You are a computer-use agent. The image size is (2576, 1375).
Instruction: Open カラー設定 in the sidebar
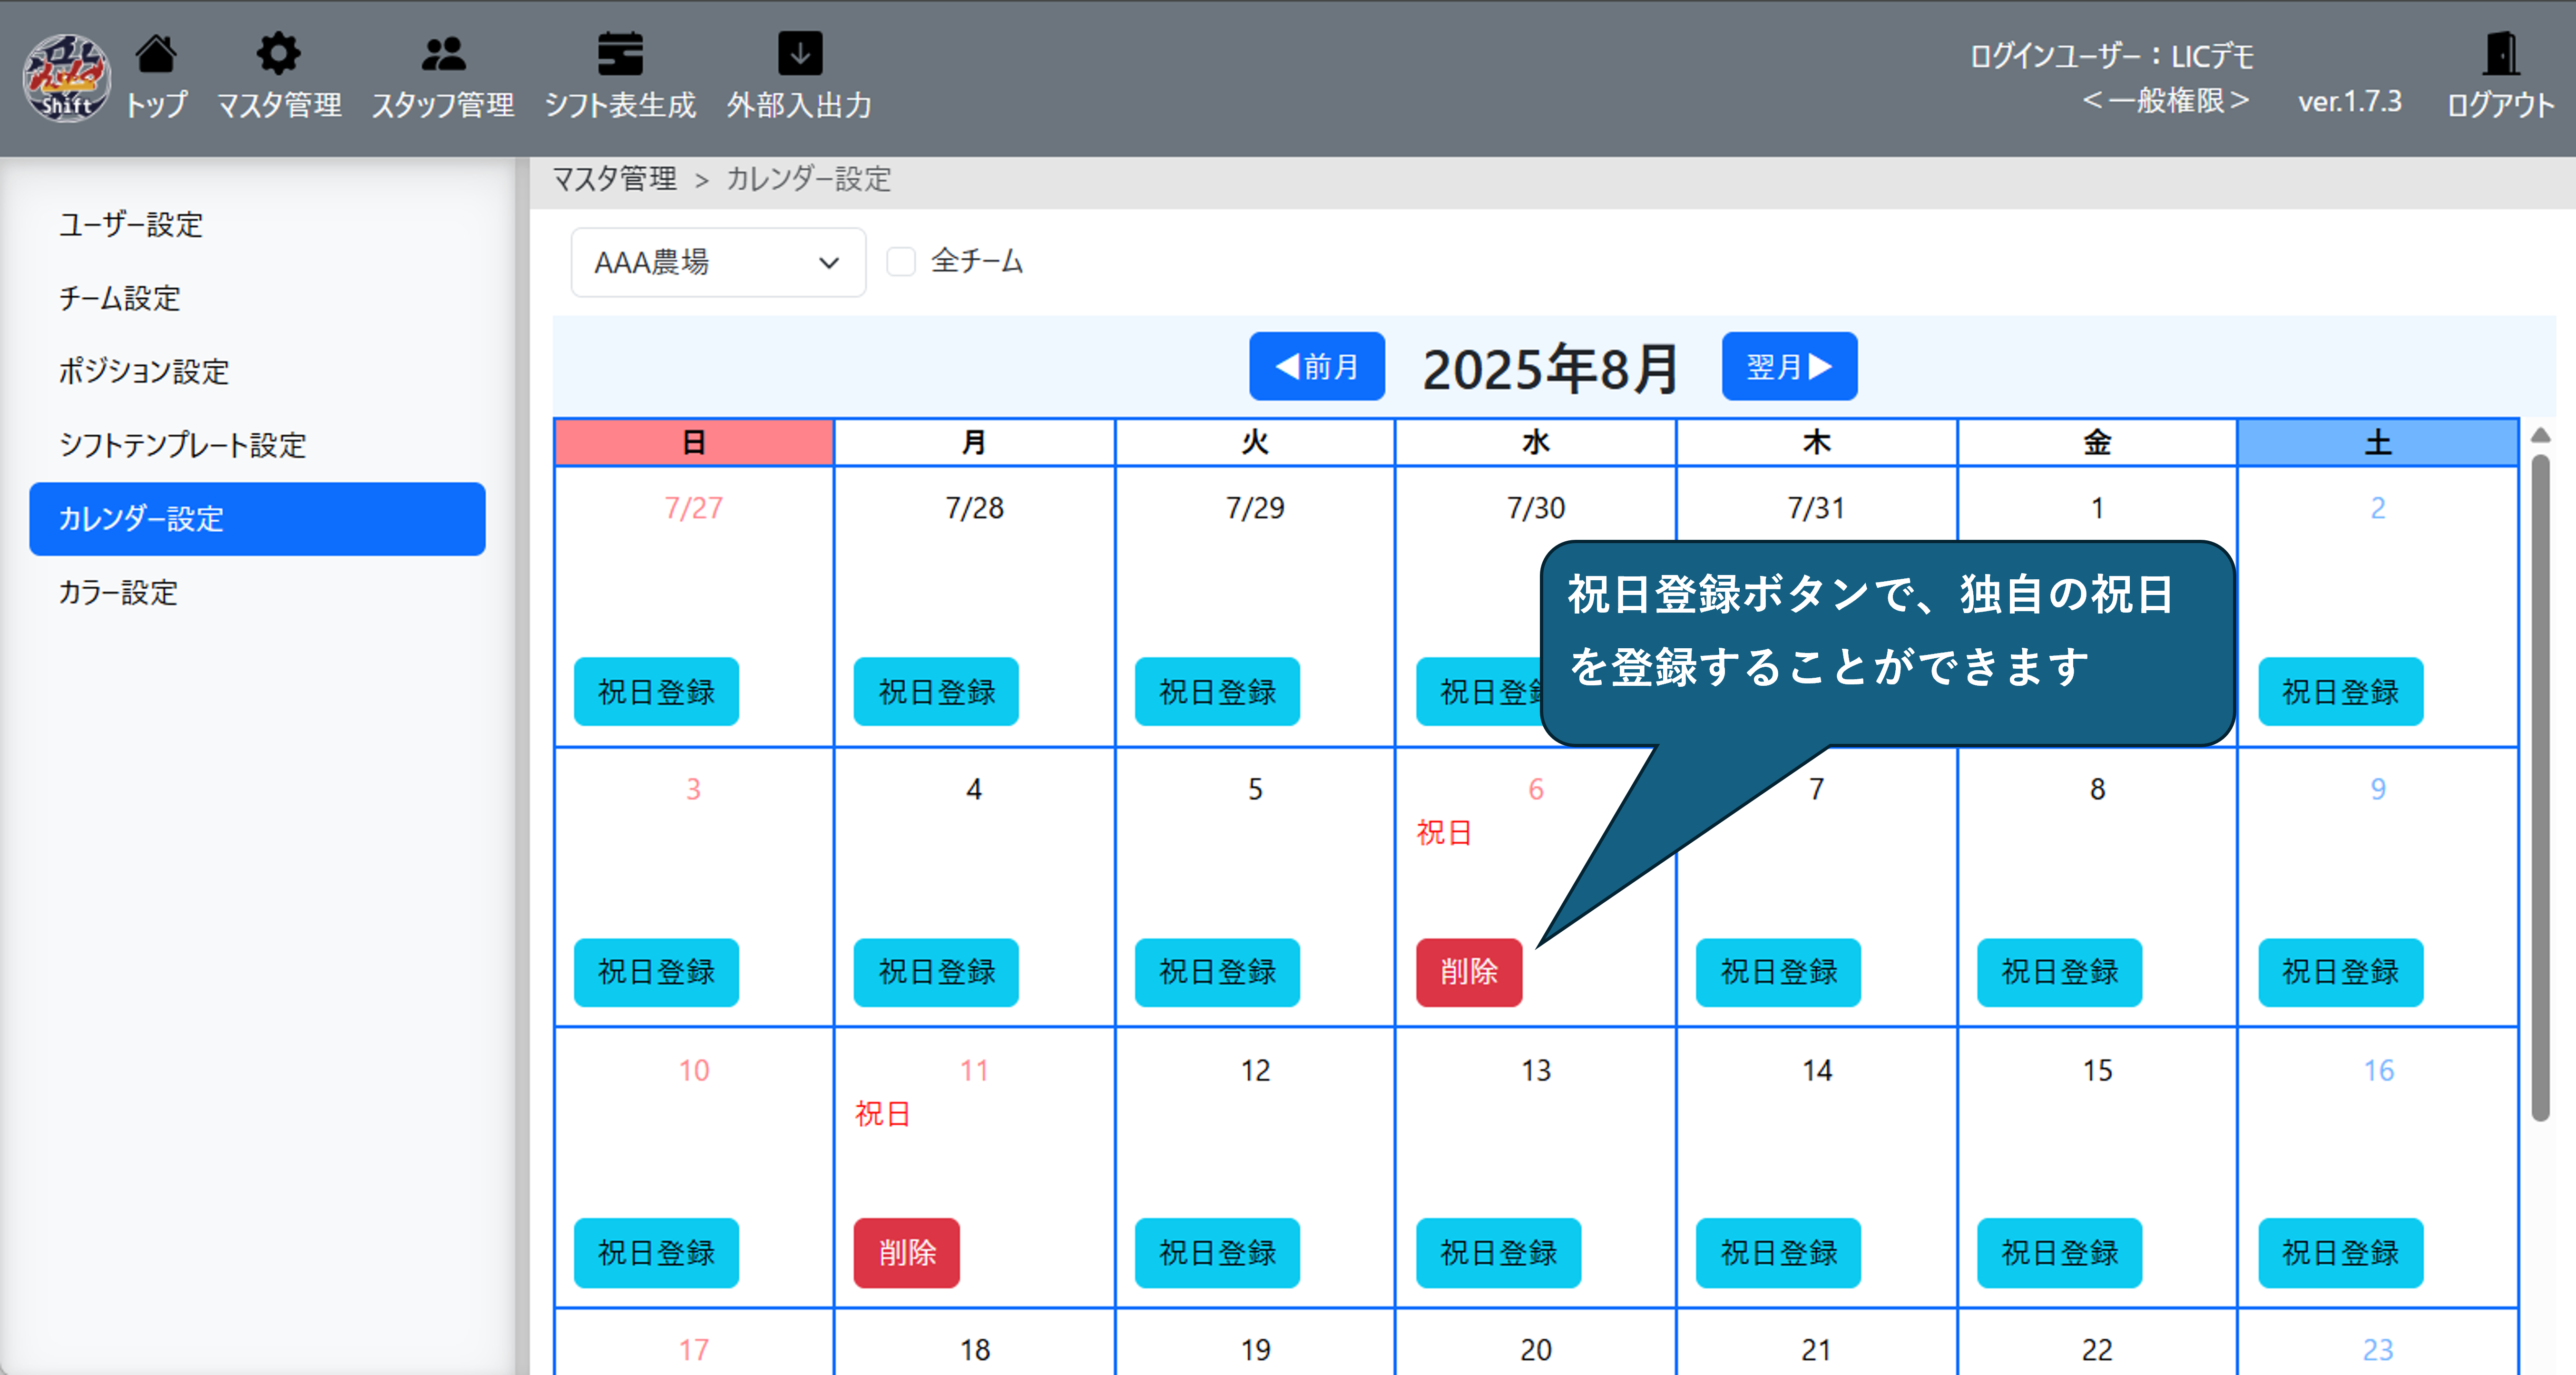pyautogui.click(x=118, y=592)
